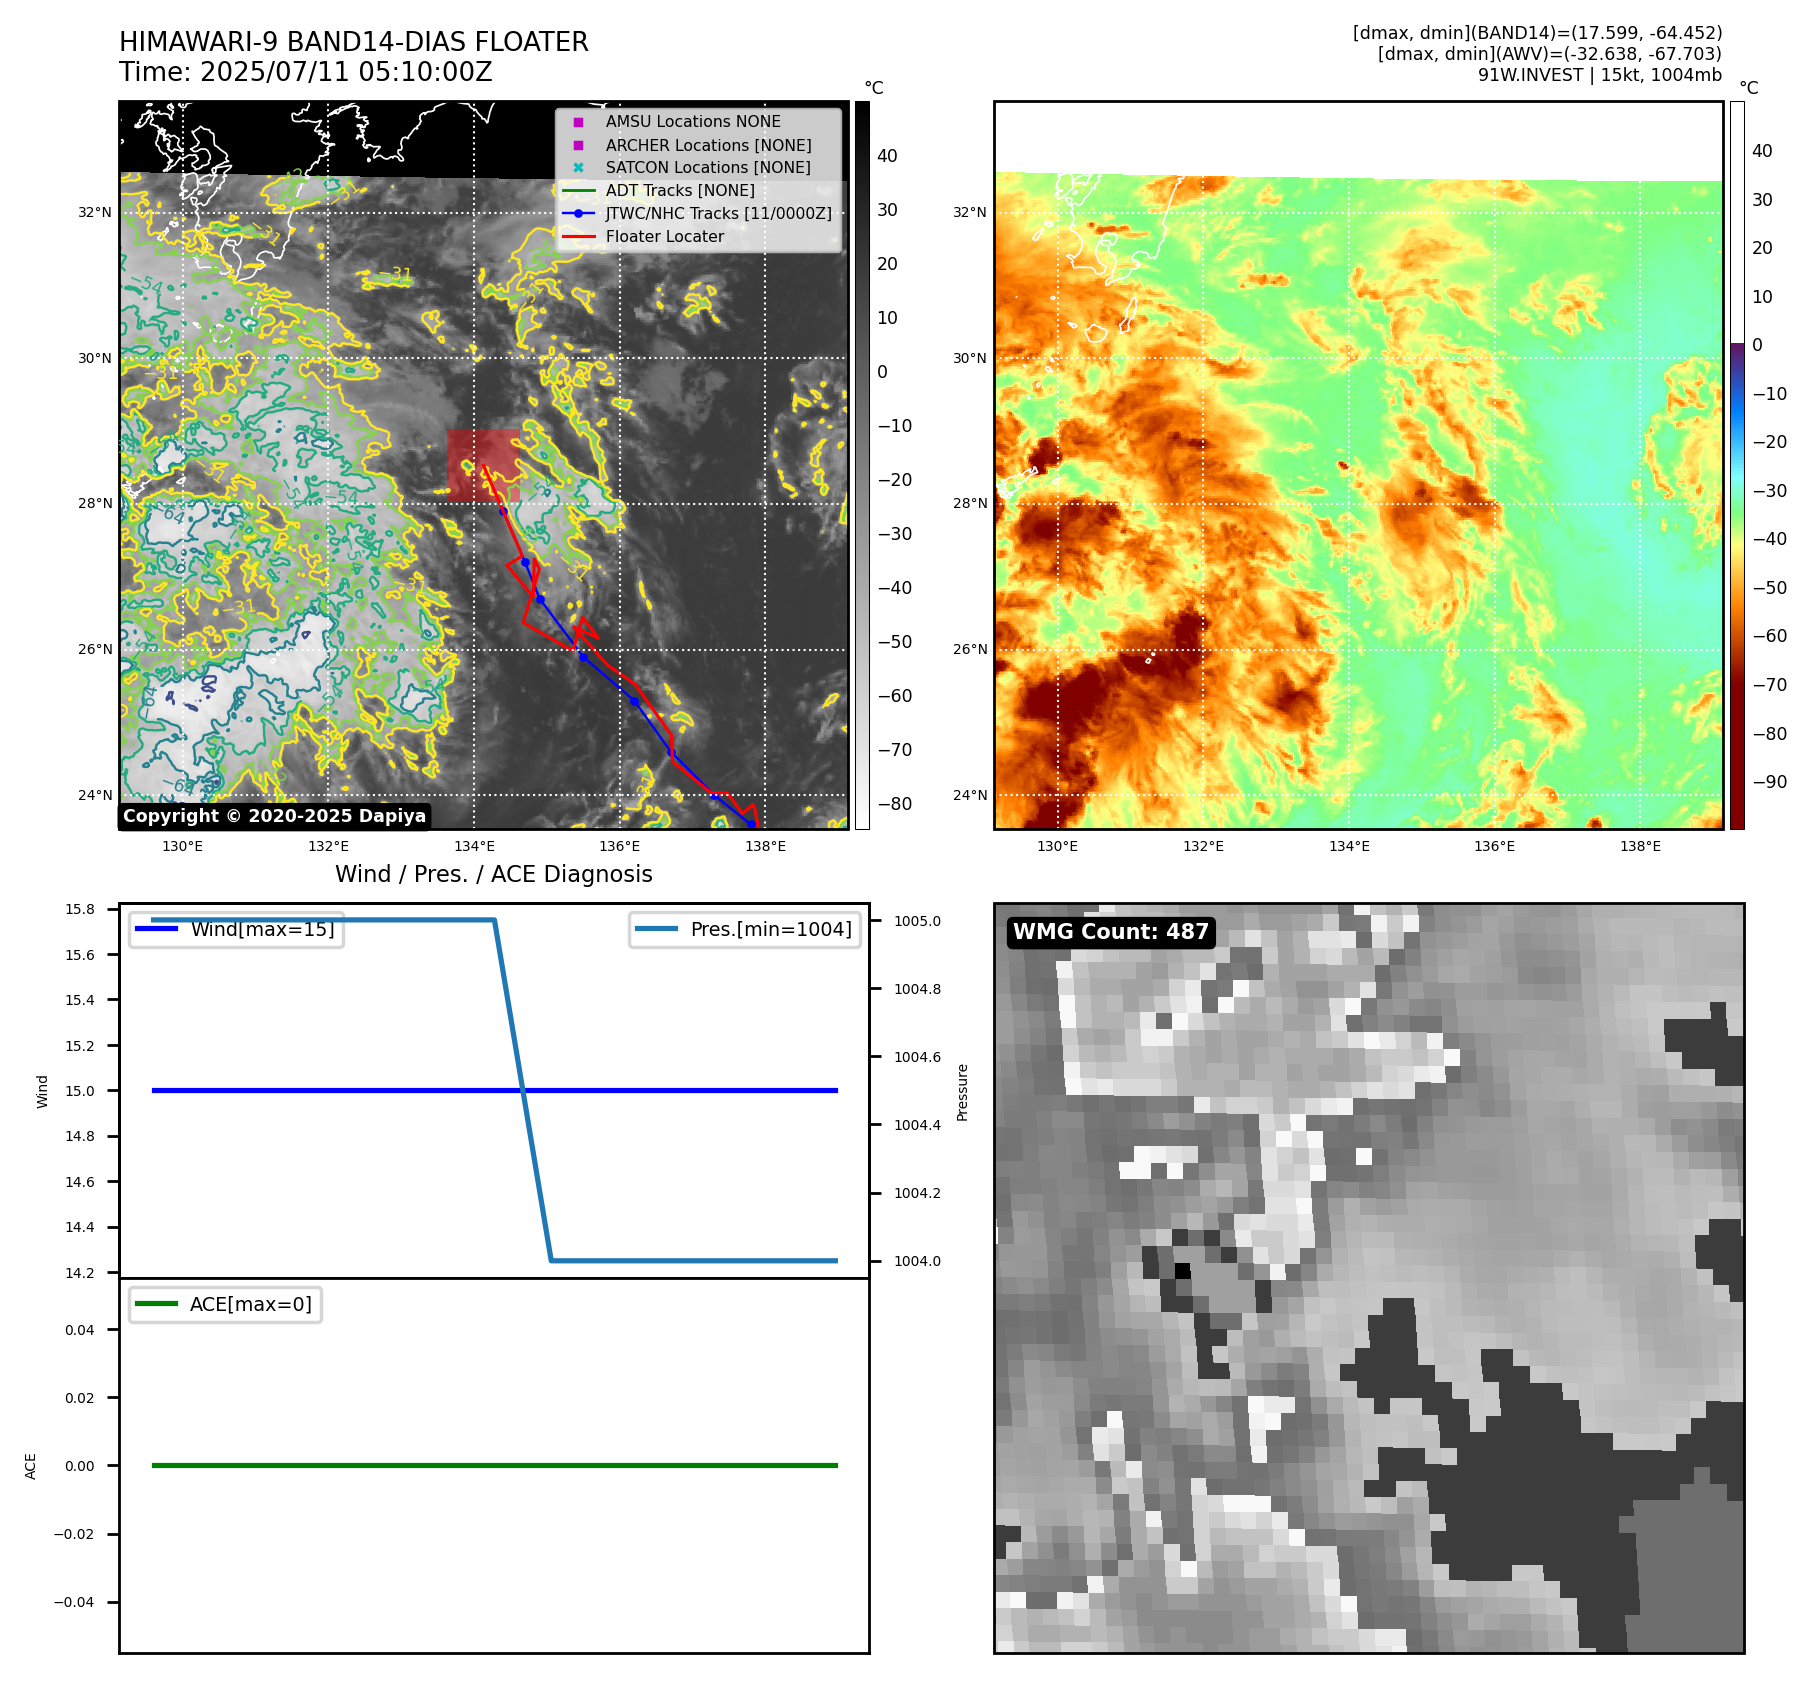Click the '−90' tick on the right map's colorbar
The image size is (1813, 1690).
1769,782
